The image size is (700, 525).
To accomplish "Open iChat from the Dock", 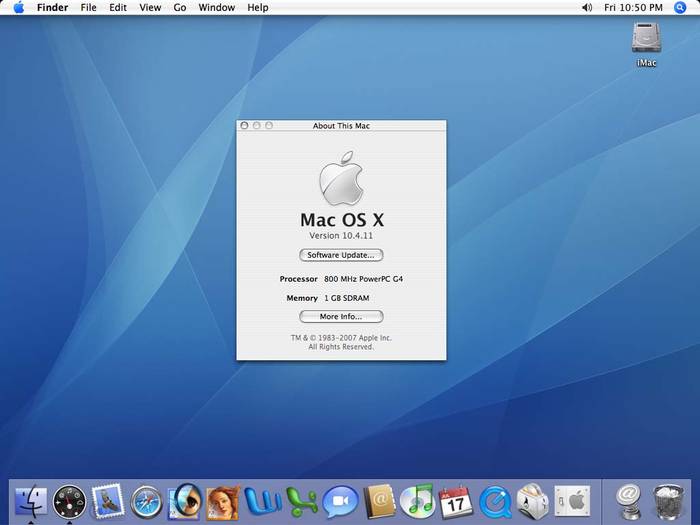I will [x=341, y=502].
